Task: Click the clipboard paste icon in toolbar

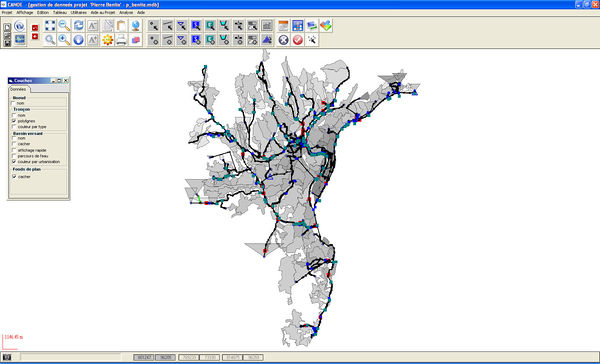Action: (x=122, y=26)
